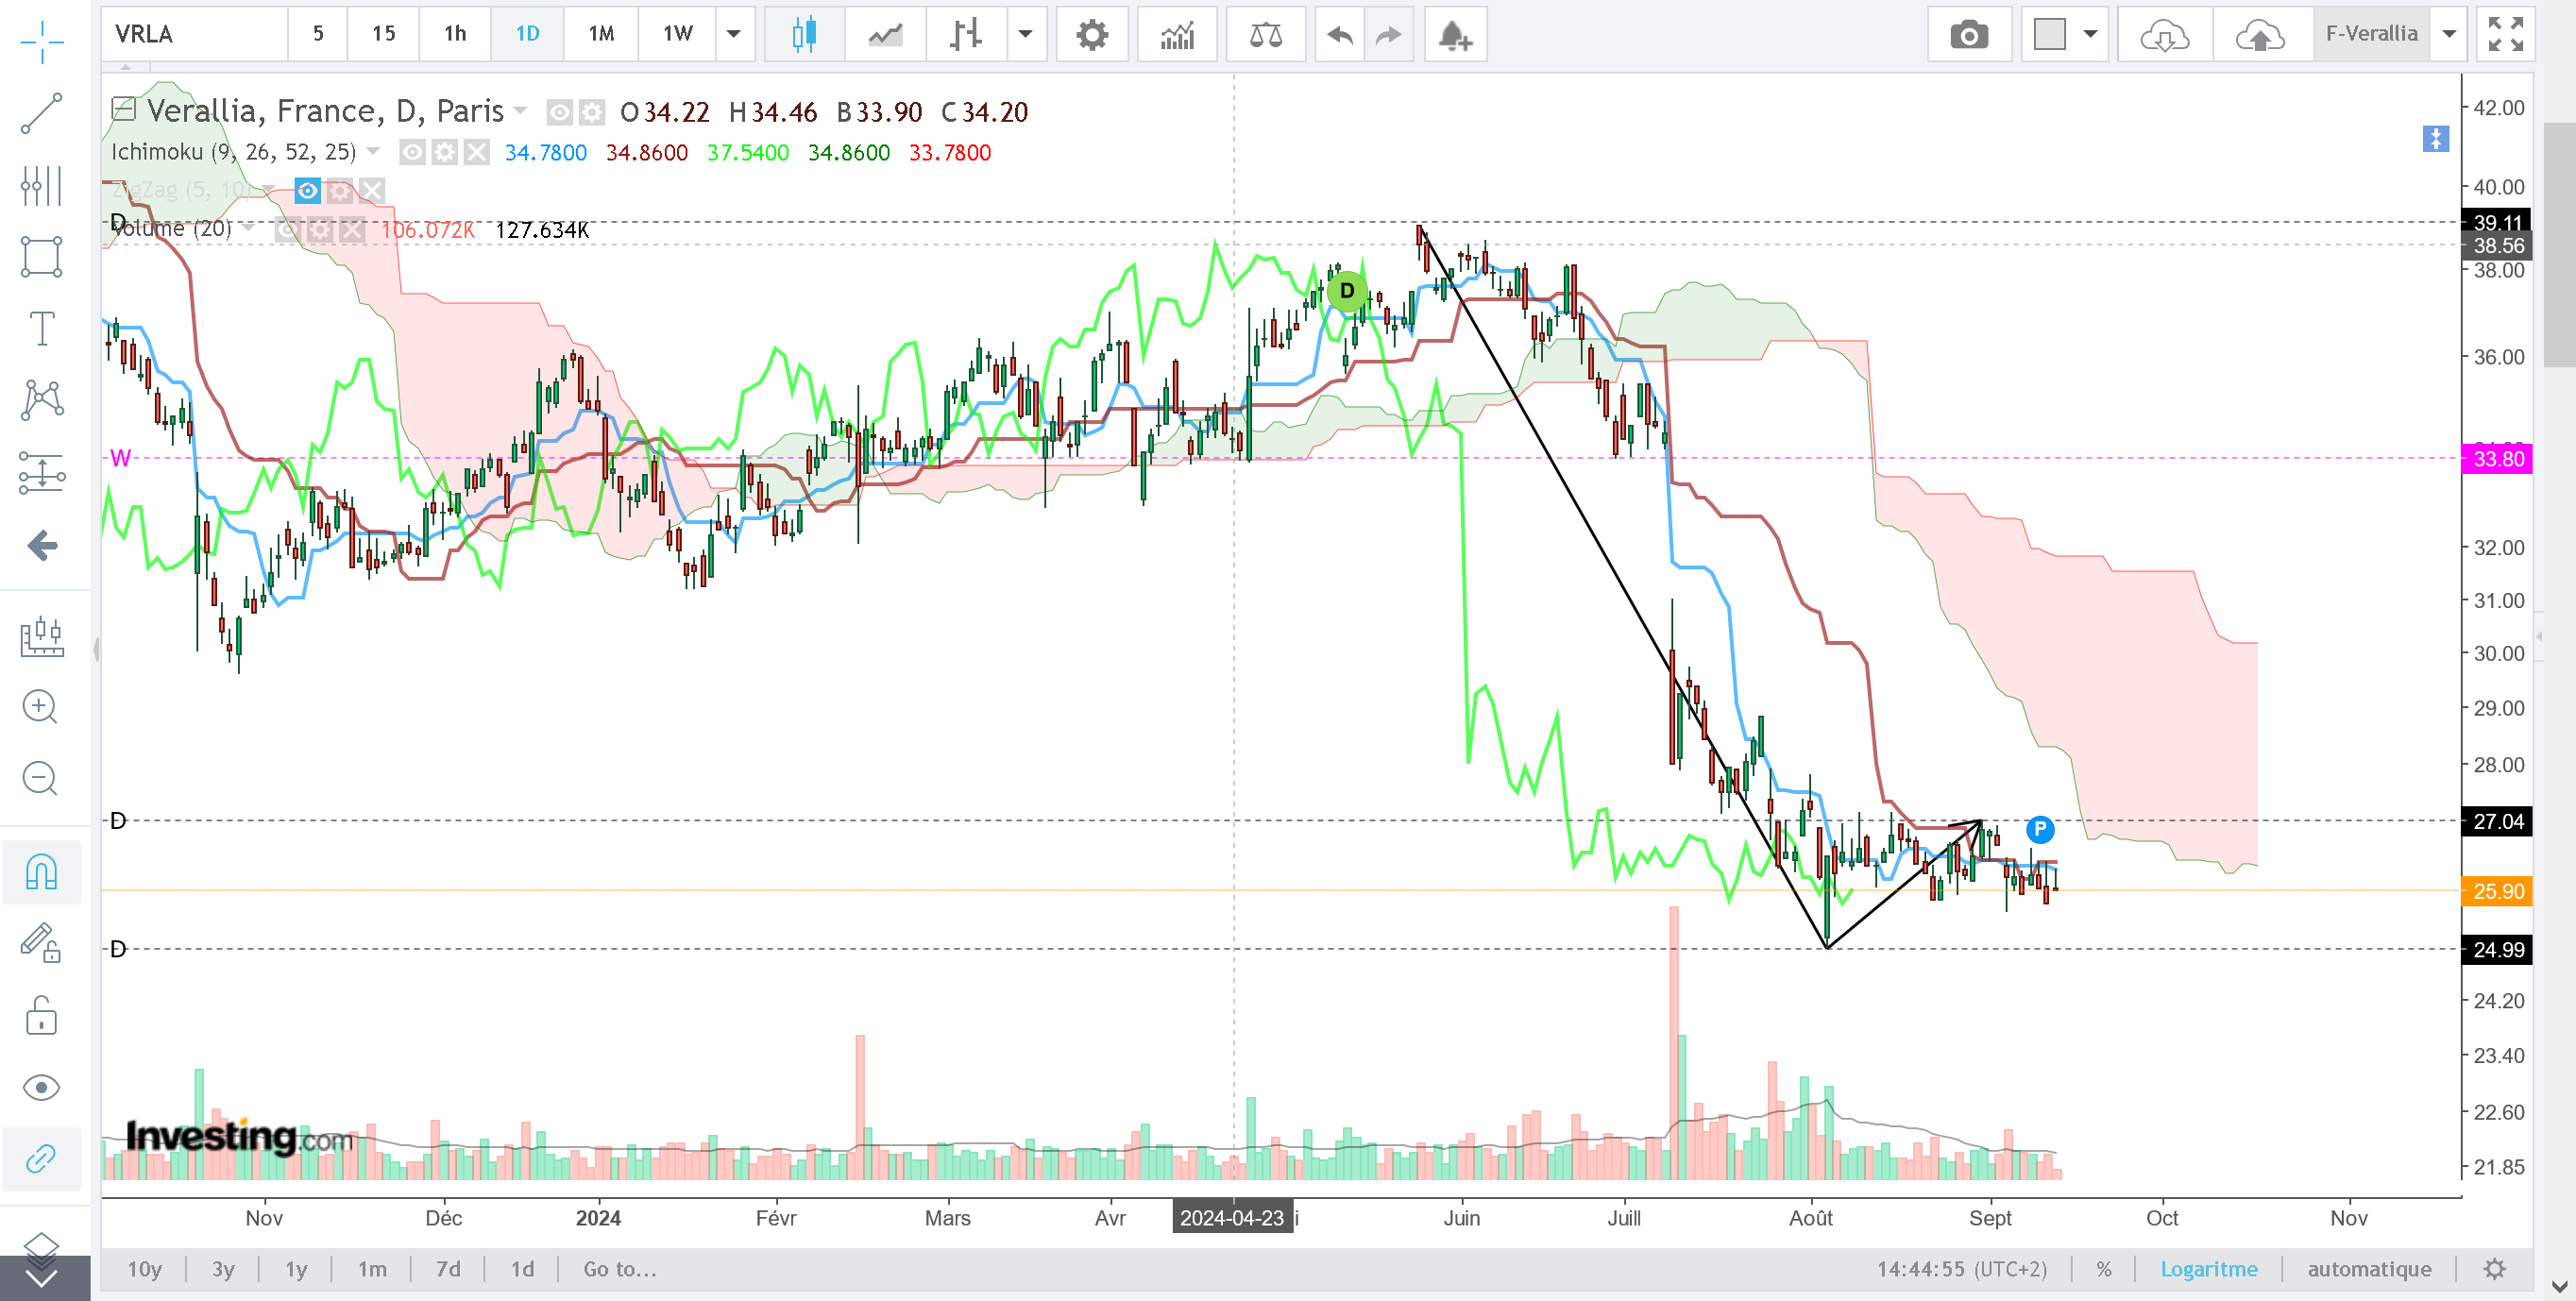Toggle ZigZag indicator visibility eye
The width and height of the screenshot is (2576, 1301).
pos(307,190)
